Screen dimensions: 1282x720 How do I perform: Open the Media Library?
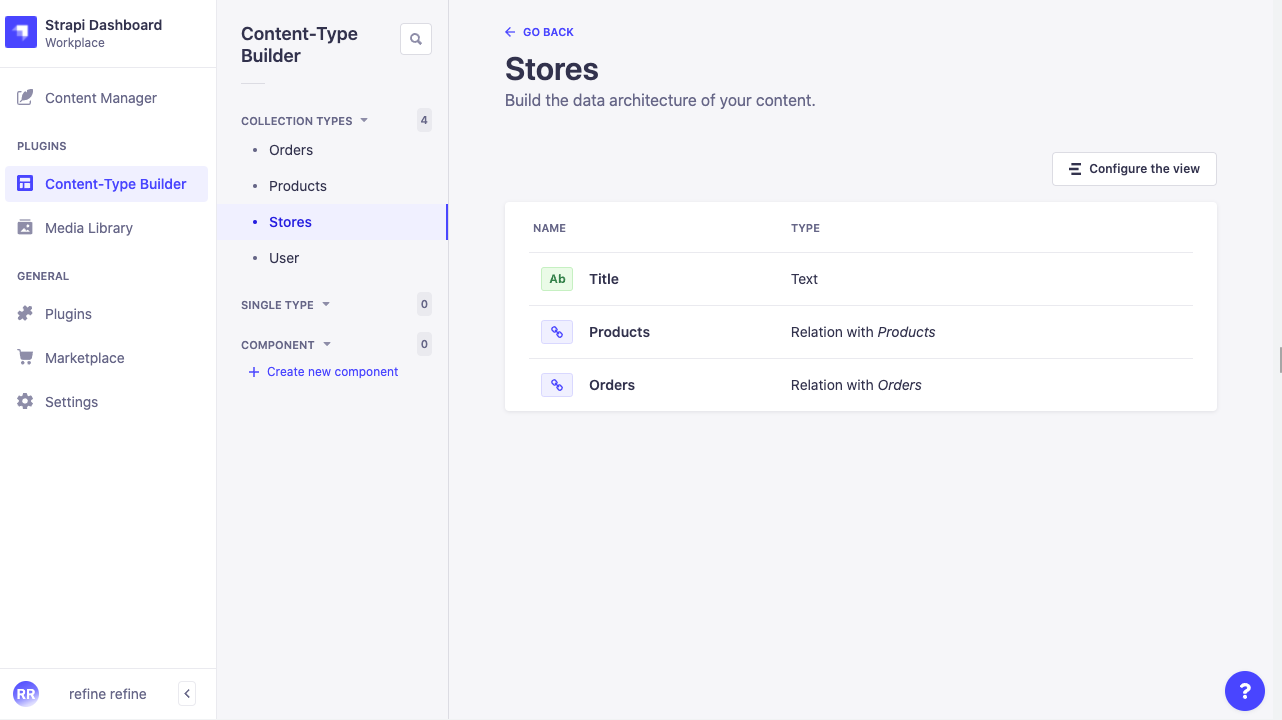click(x=88, y=227)
